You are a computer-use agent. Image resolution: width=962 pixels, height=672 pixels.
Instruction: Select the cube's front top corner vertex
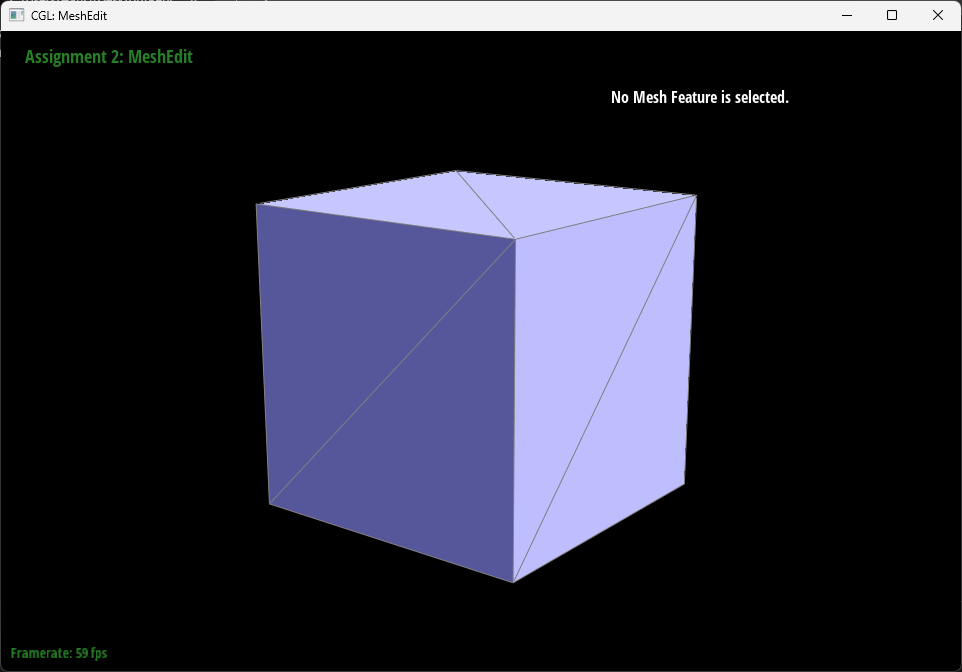click(515, 239)
